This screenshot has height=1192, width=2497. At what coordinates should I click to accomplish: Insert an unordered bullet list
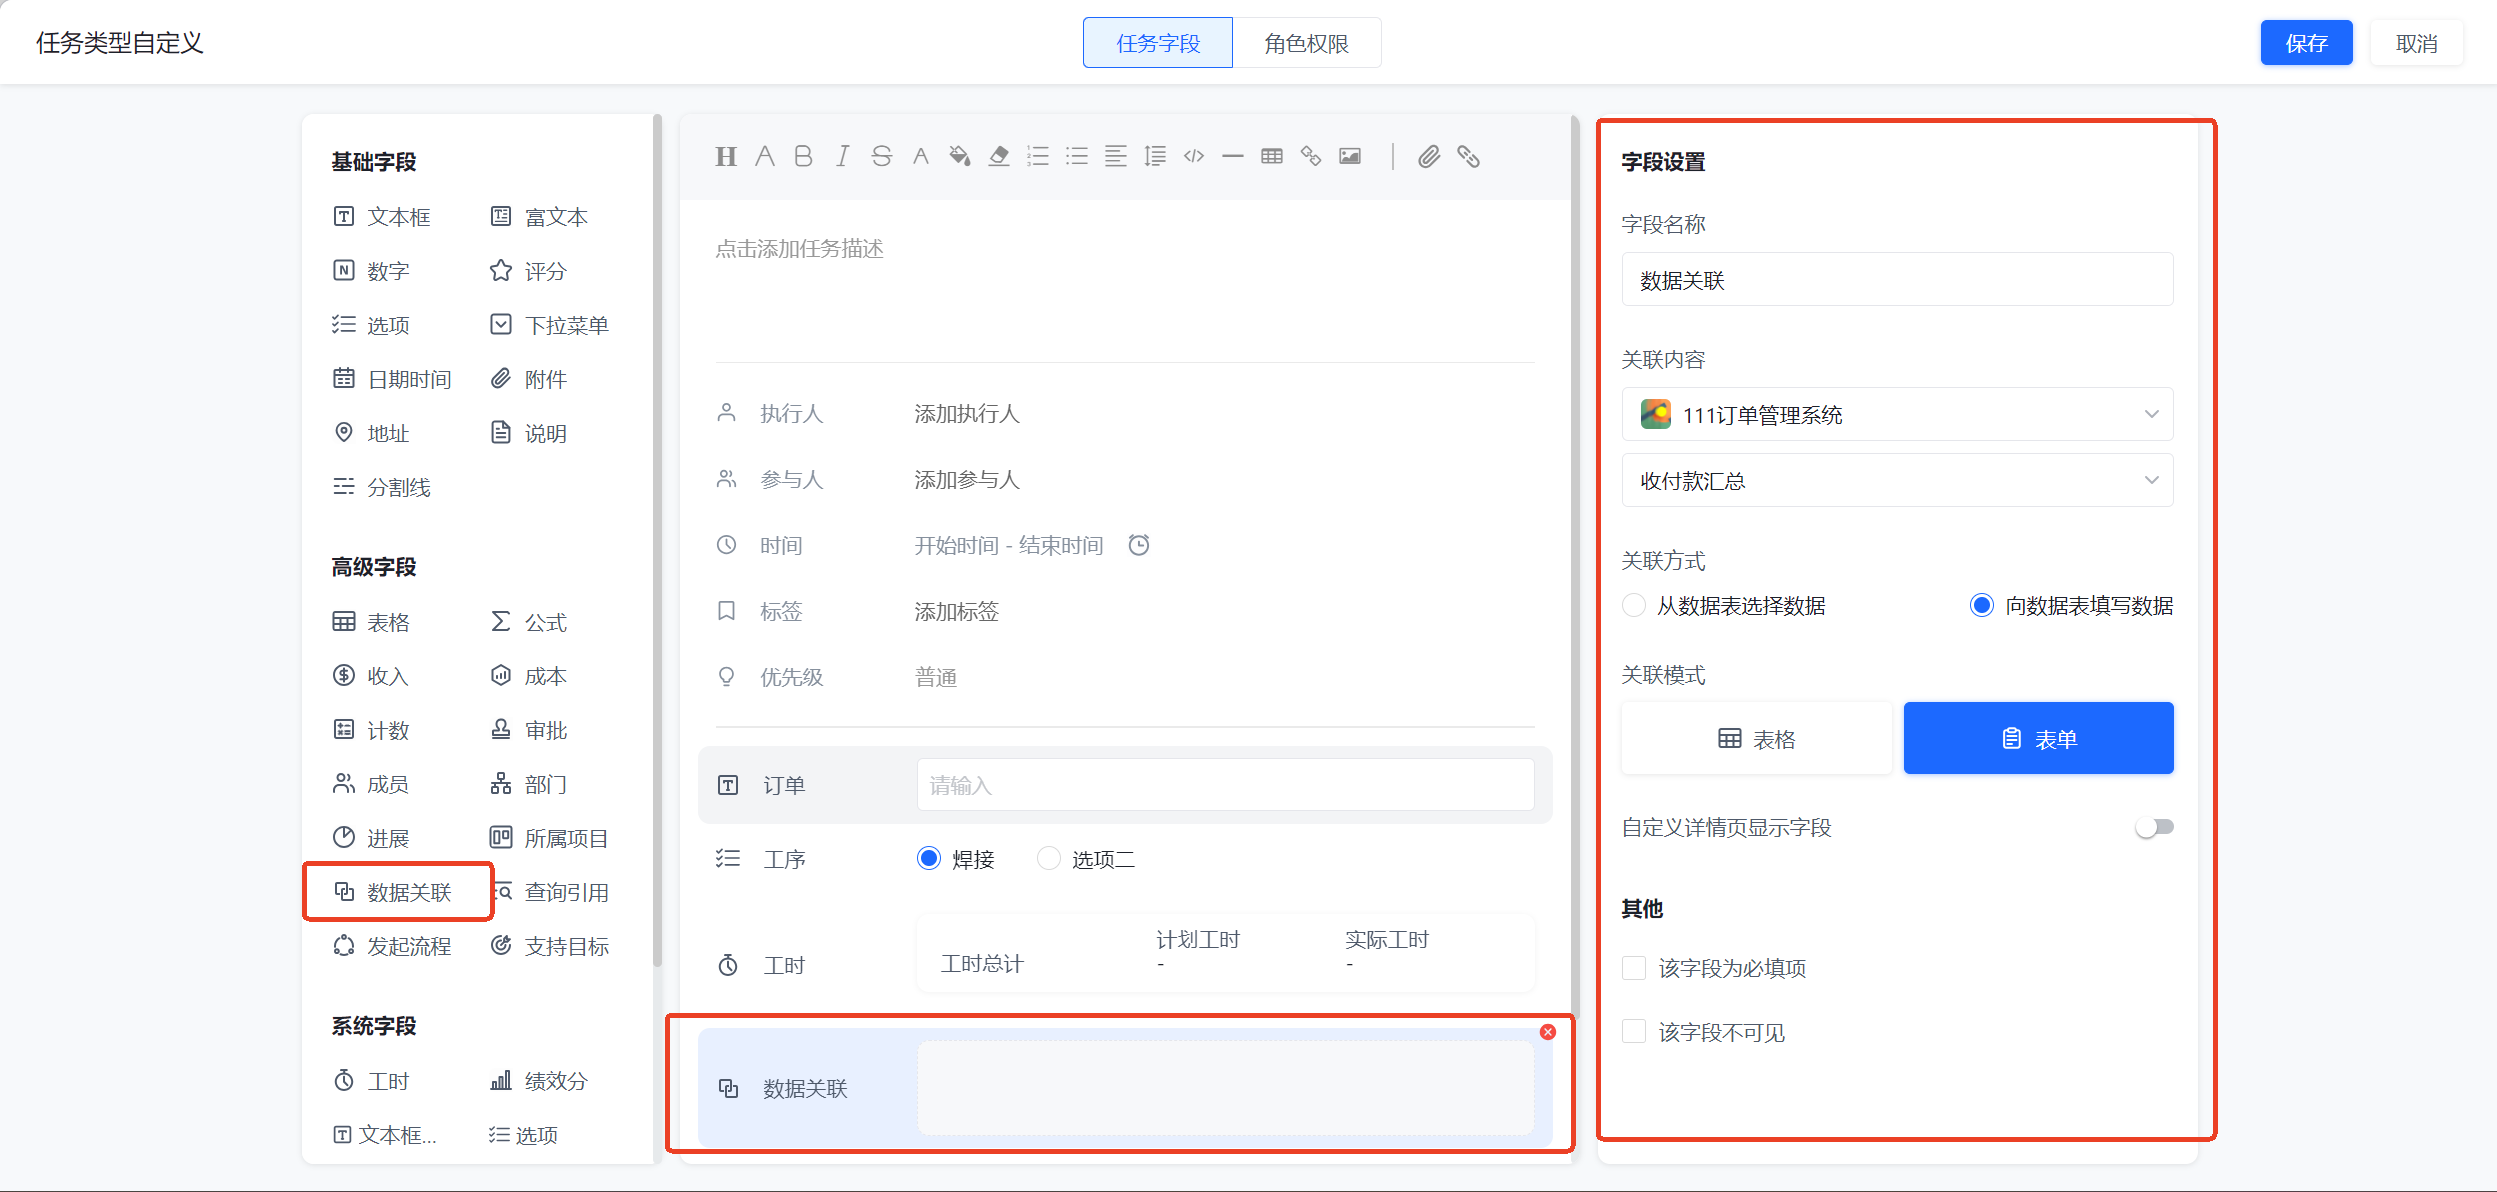(x=1076, y=156)
